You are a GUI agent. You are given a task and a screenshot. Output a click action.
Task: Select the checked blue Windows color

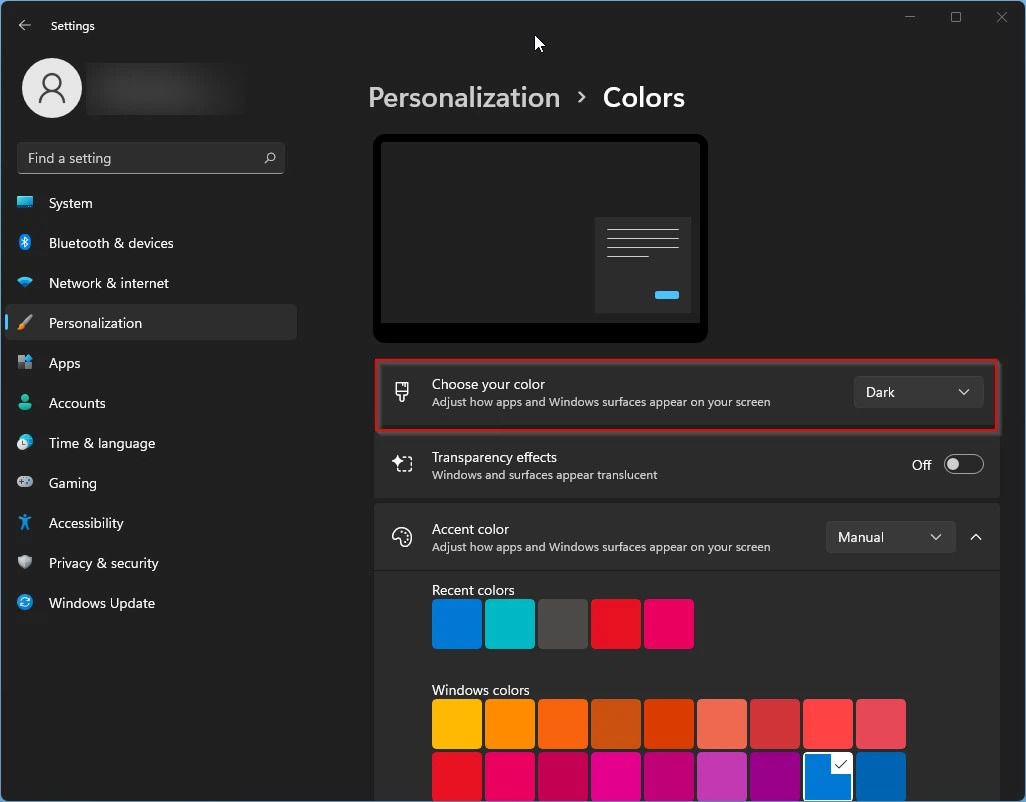click(828, 776)
